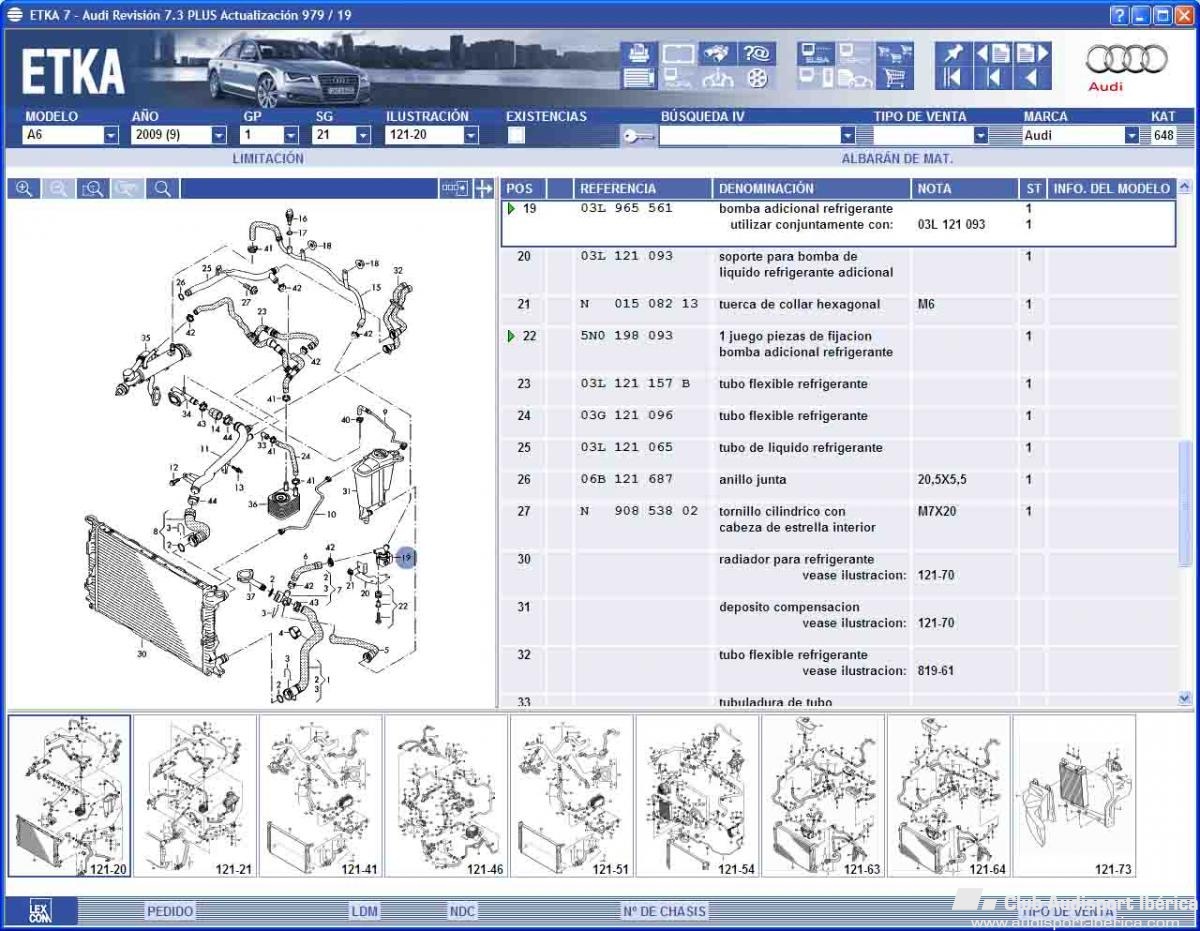Select part reference 03L 121 157 B
The height and width of the screenshot is (931, 1200).
click(x=635, y=384)
